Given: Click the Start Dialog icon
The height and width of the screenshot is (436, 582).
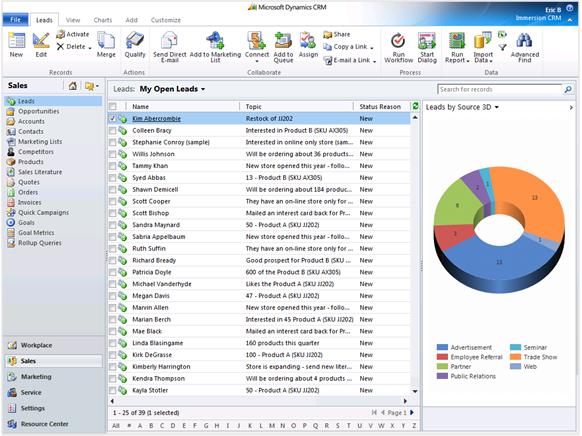Looking at the screenshot, I should point(427,40).
